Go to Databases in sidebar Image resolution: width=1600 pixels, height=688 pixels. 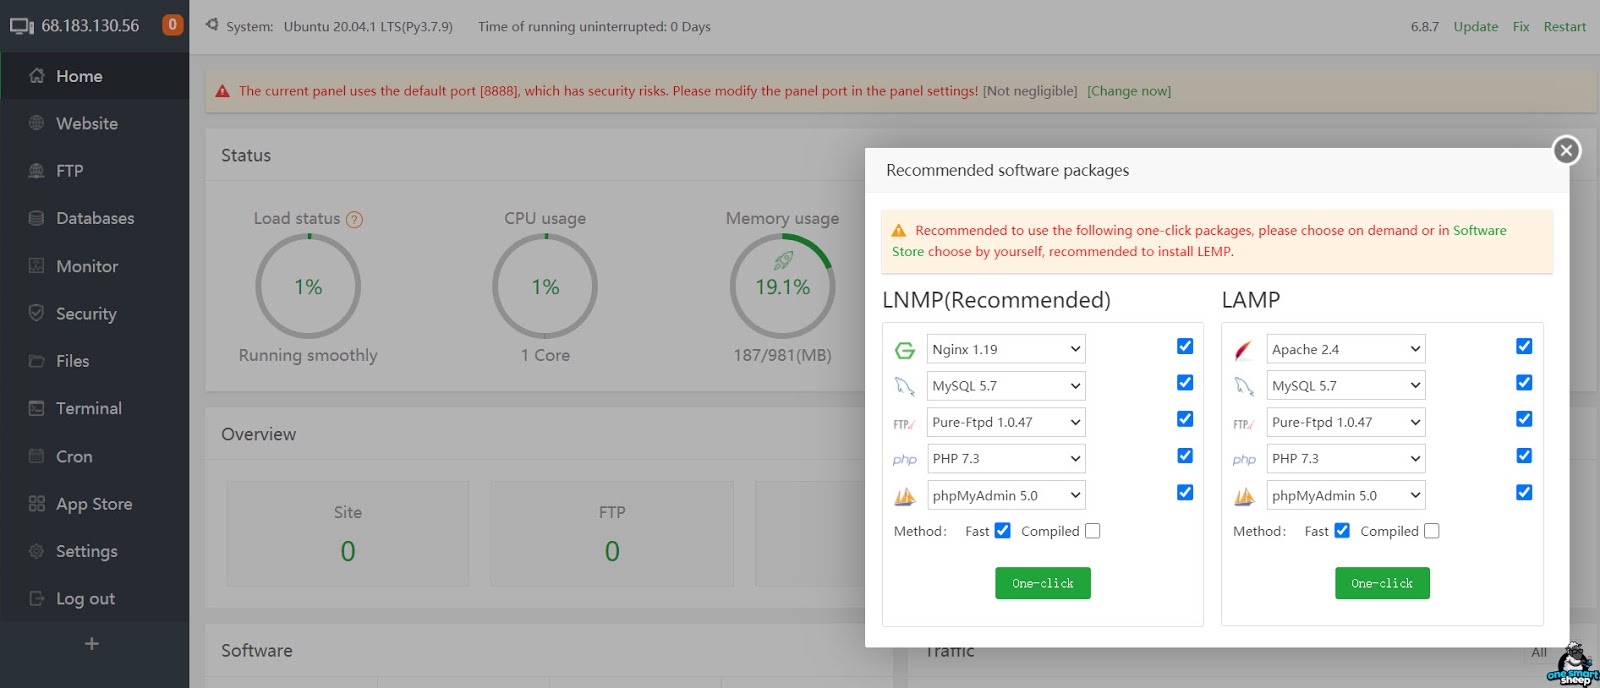point(94,218)
